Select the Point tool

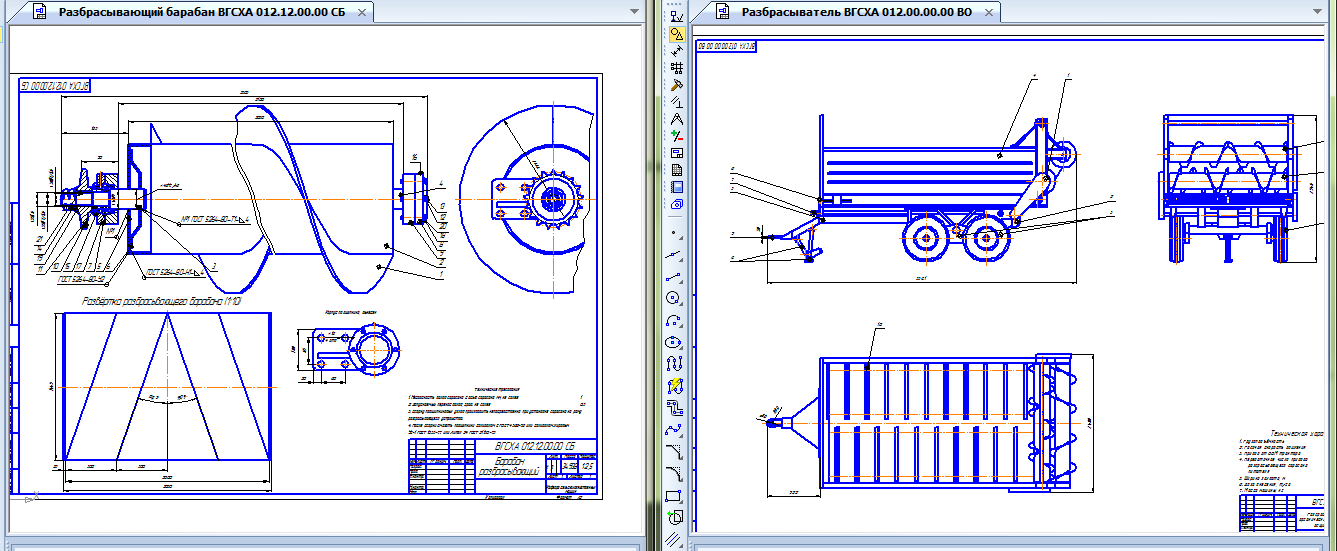tap(675, 232)
